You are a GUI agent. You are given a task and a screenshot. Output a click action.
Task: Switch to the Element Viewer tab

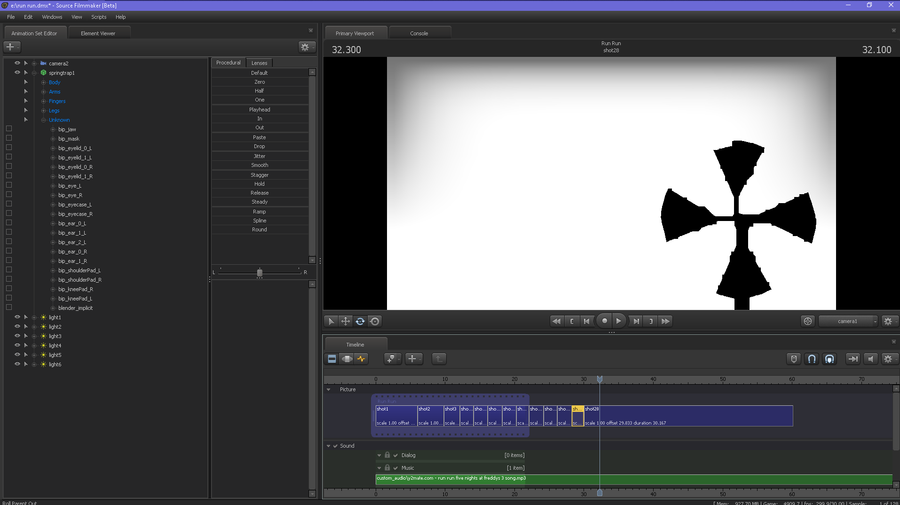point(98,33)
